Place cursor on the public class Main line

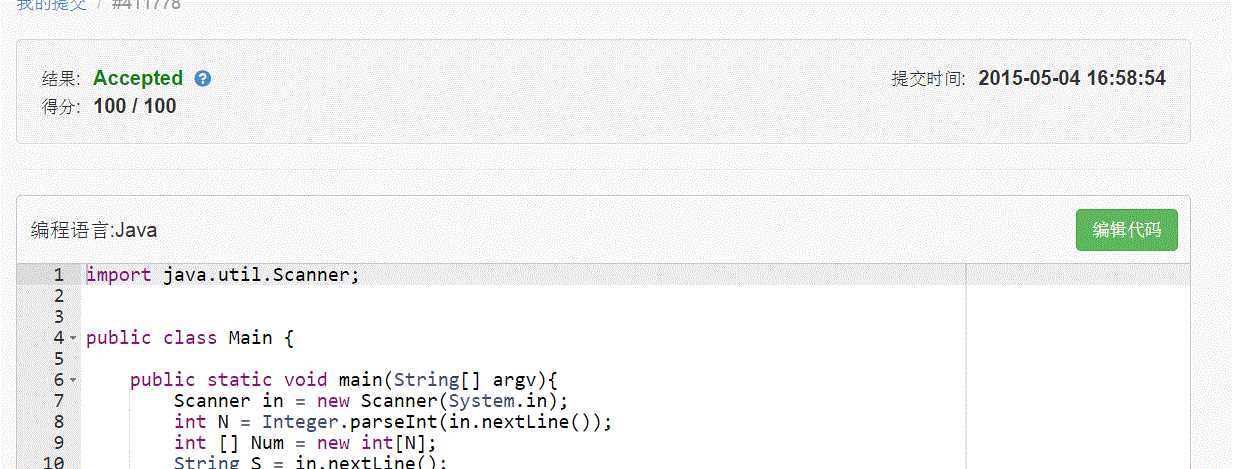190,338
